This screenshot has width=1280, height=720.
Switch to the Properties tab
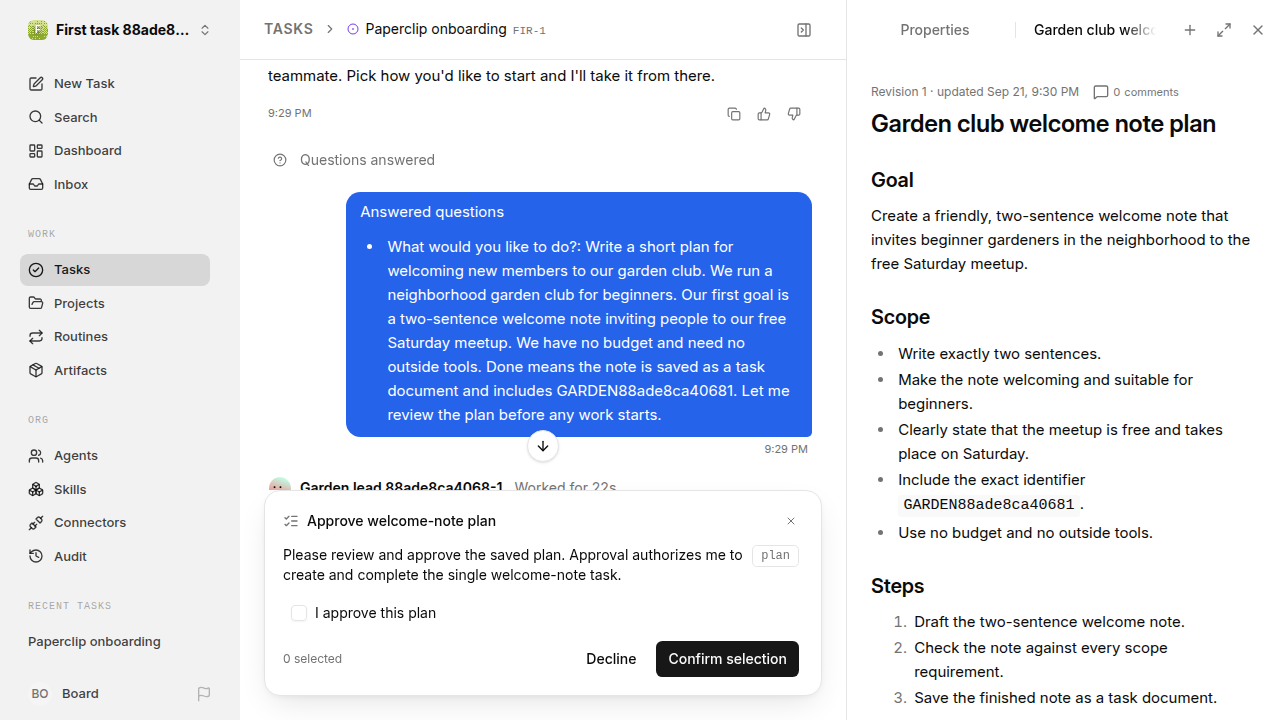[x=934, y=30]
